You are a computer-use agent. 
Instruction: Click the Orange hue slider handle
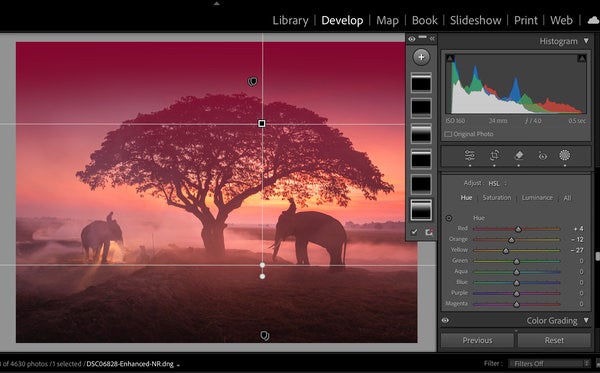pos(511,240)
